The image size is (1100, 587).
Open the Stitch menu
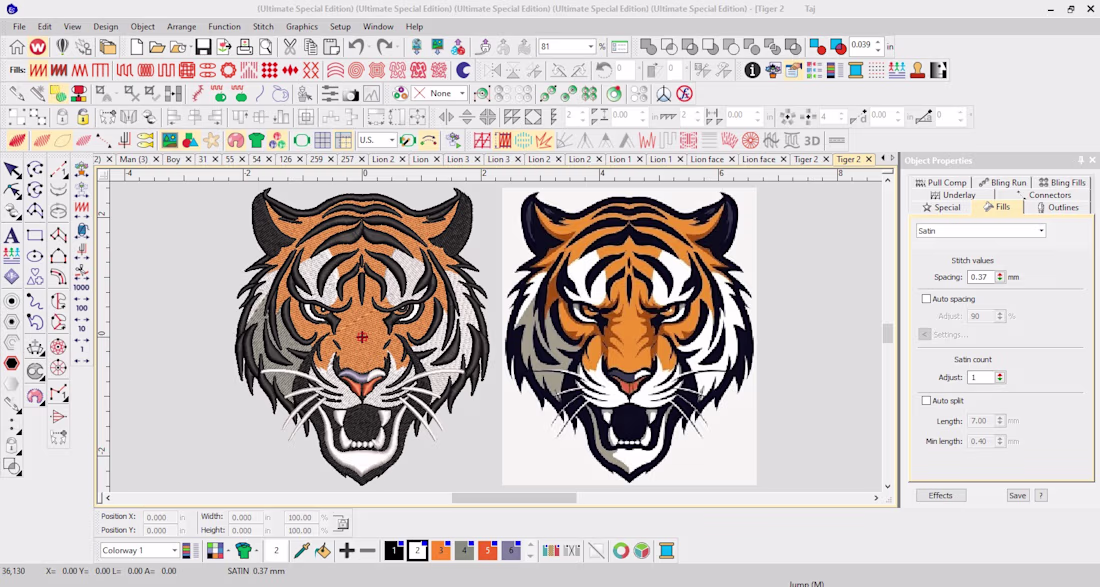tap(263, 27)
